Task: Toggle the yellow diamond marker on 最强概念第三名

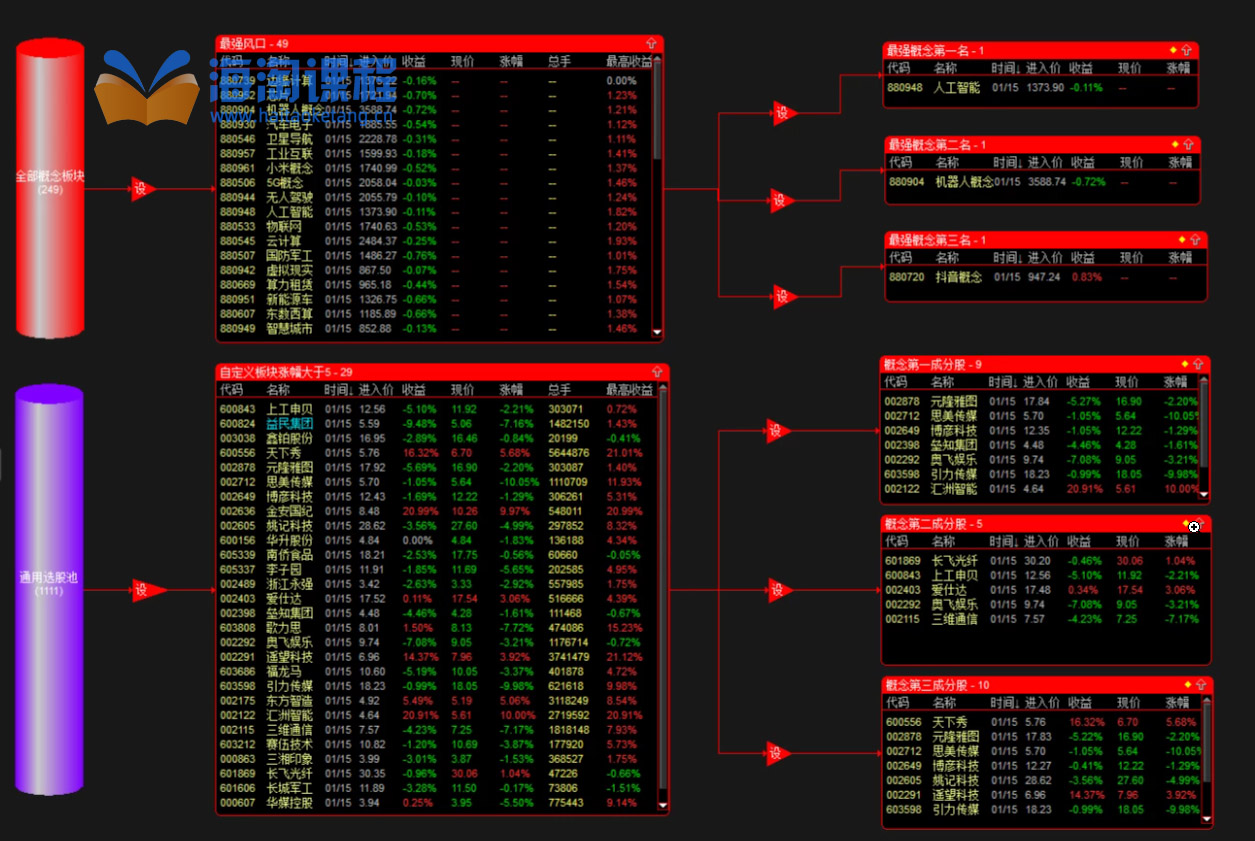Action: 1182,239
